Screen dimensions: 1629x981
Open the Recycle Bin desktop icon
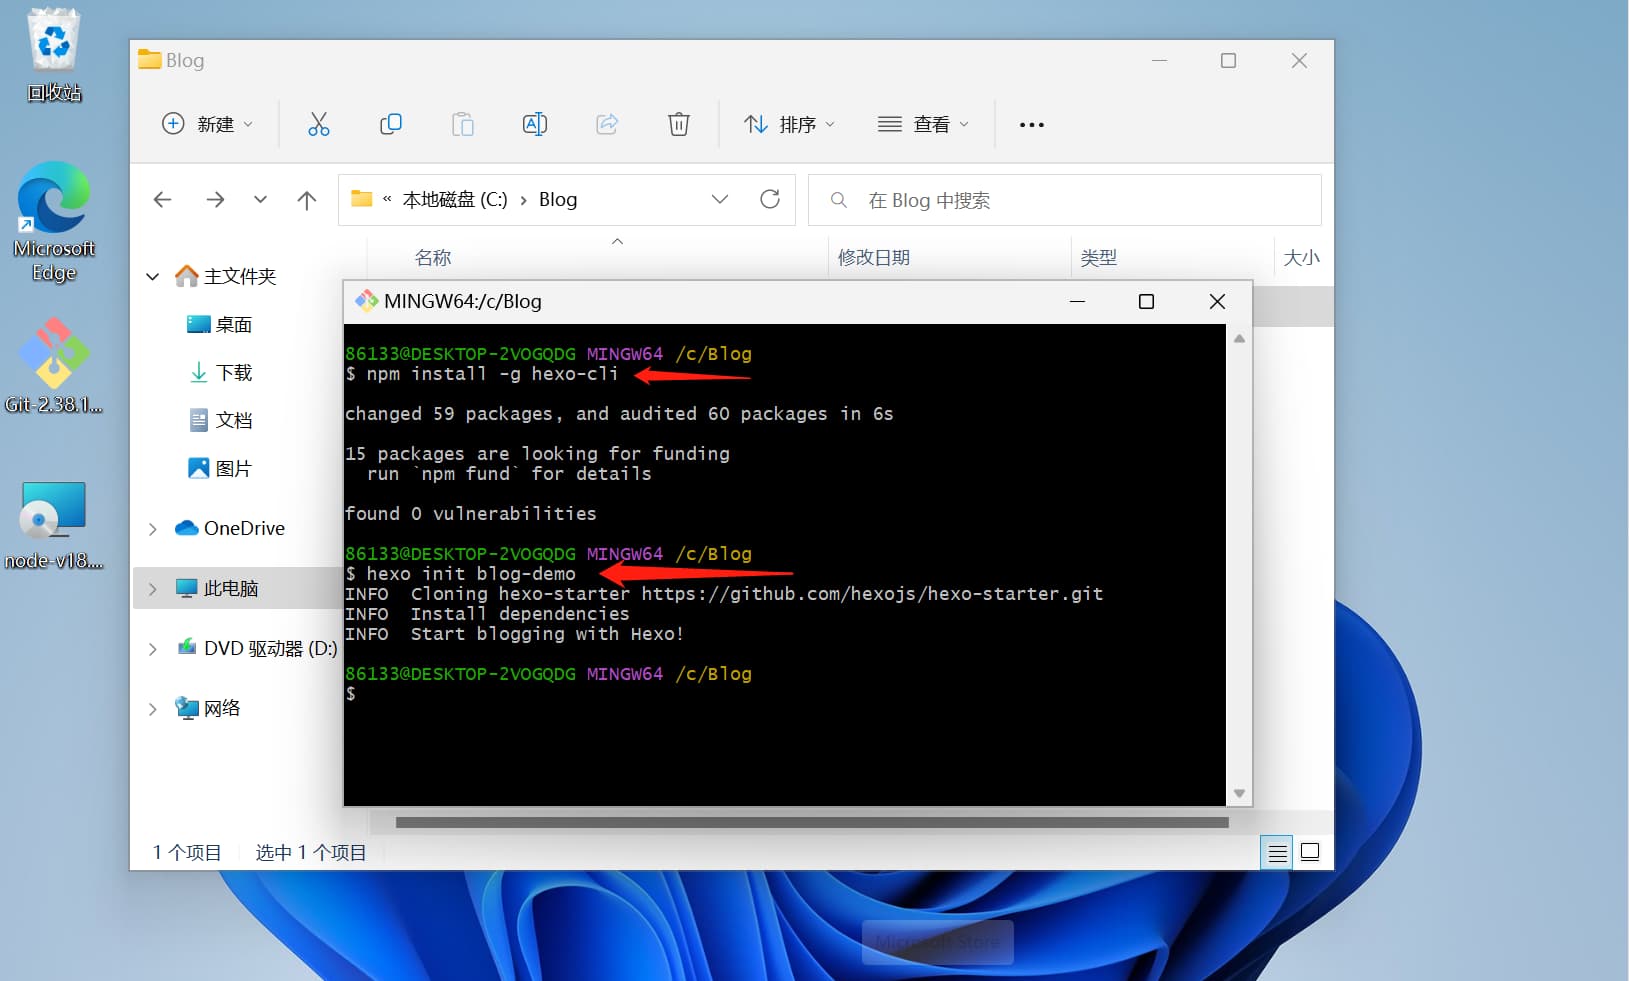(54, 55)
